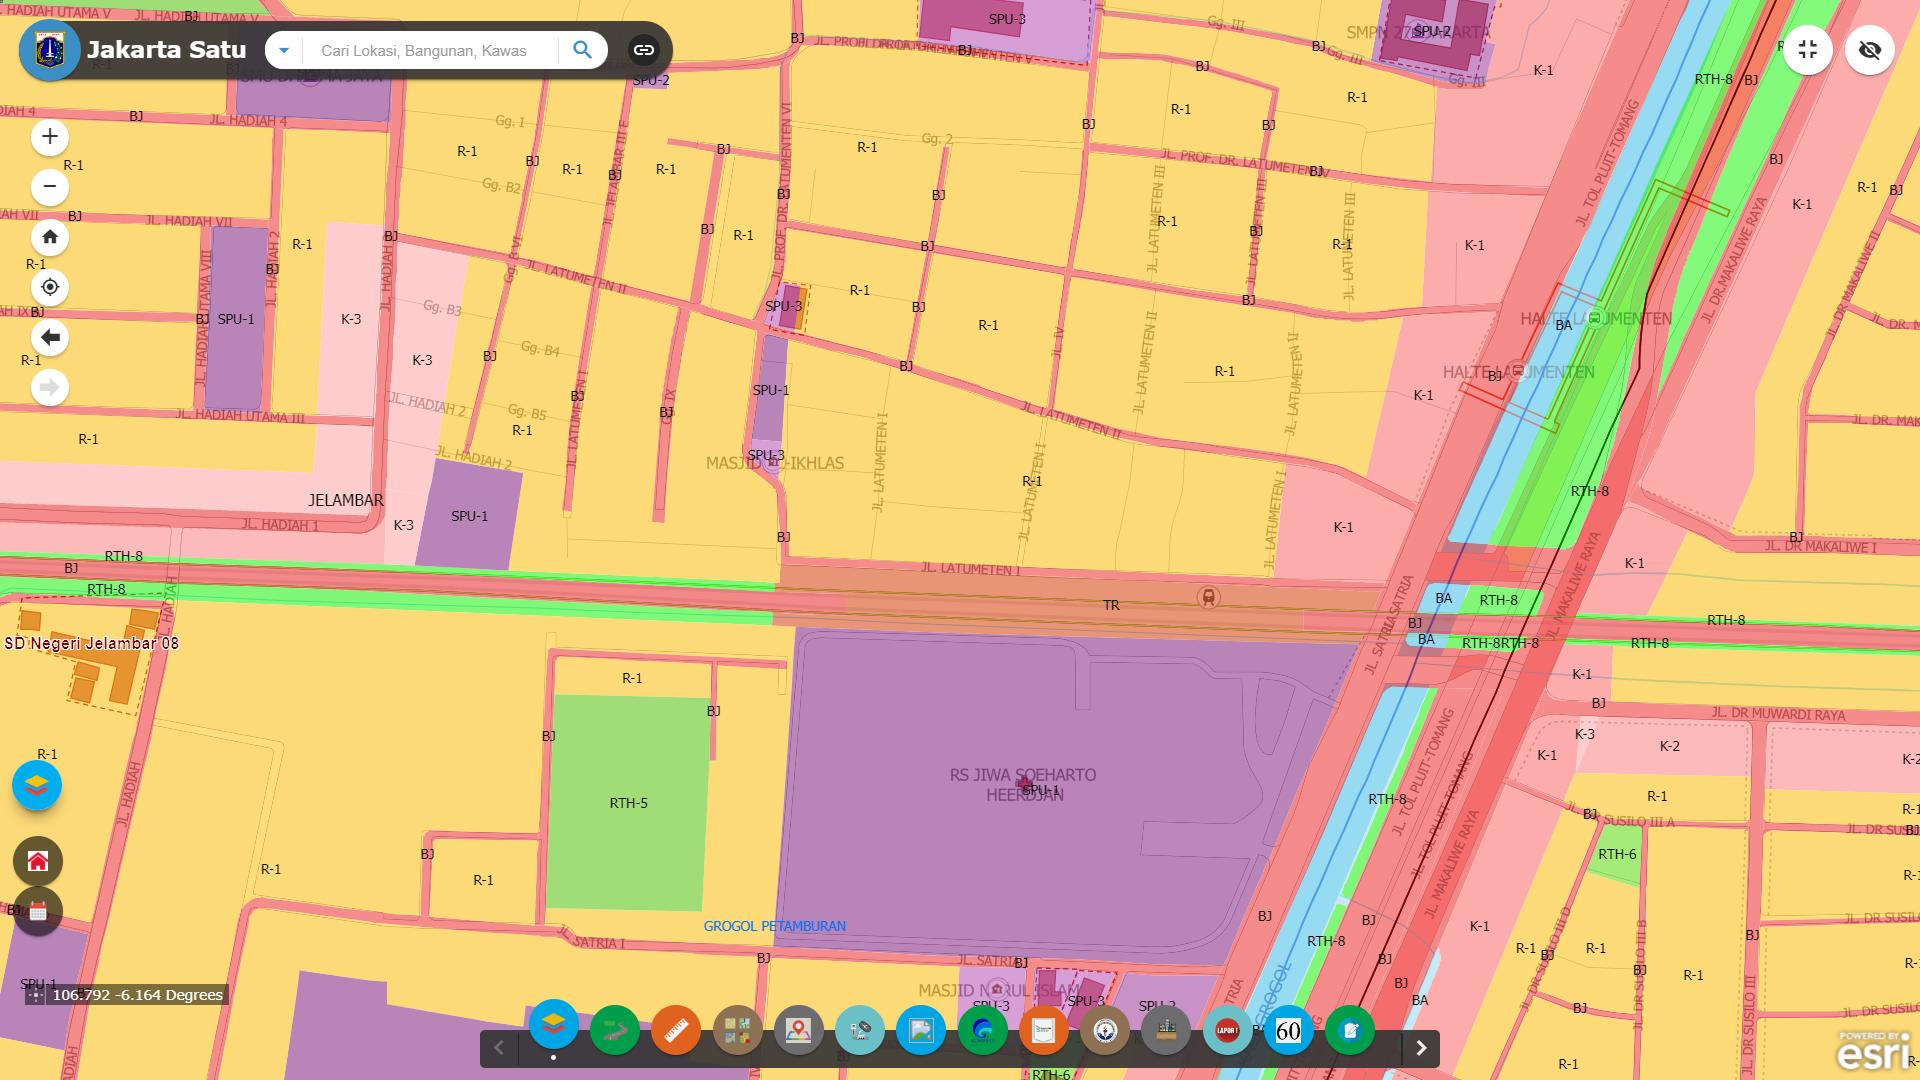The height and width of the screenshot is (1080, 1920).
Task: Toggle the layer stack button on left
Action: pos(37,785)
